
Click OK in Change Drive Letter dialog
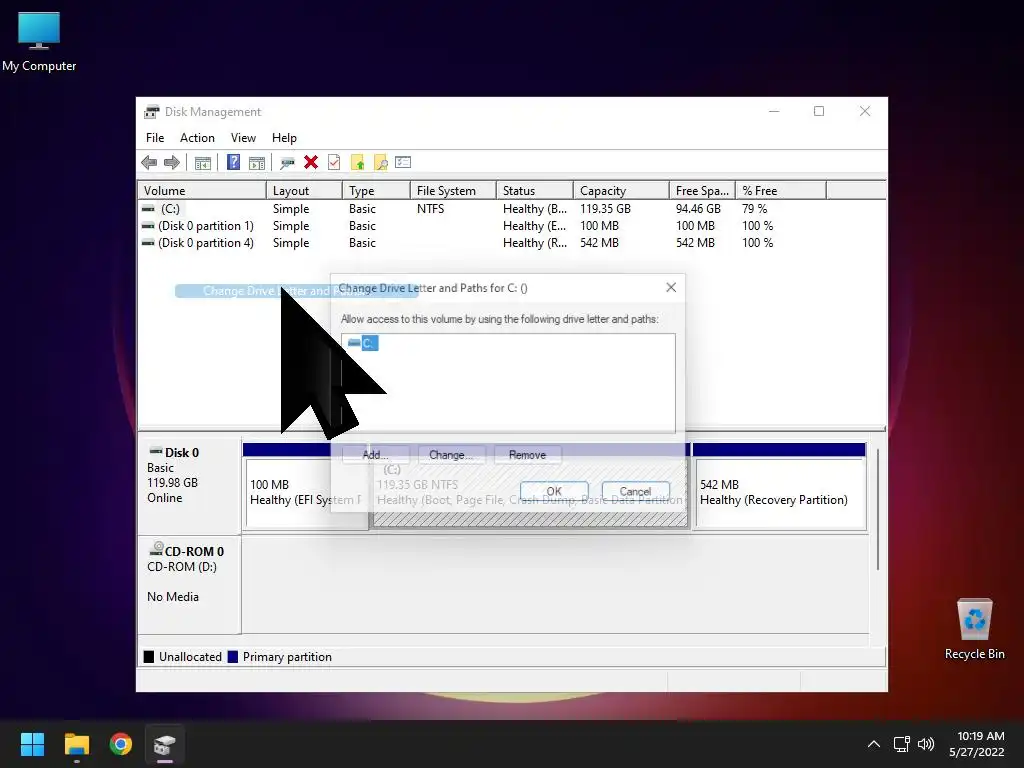point(554,491)
